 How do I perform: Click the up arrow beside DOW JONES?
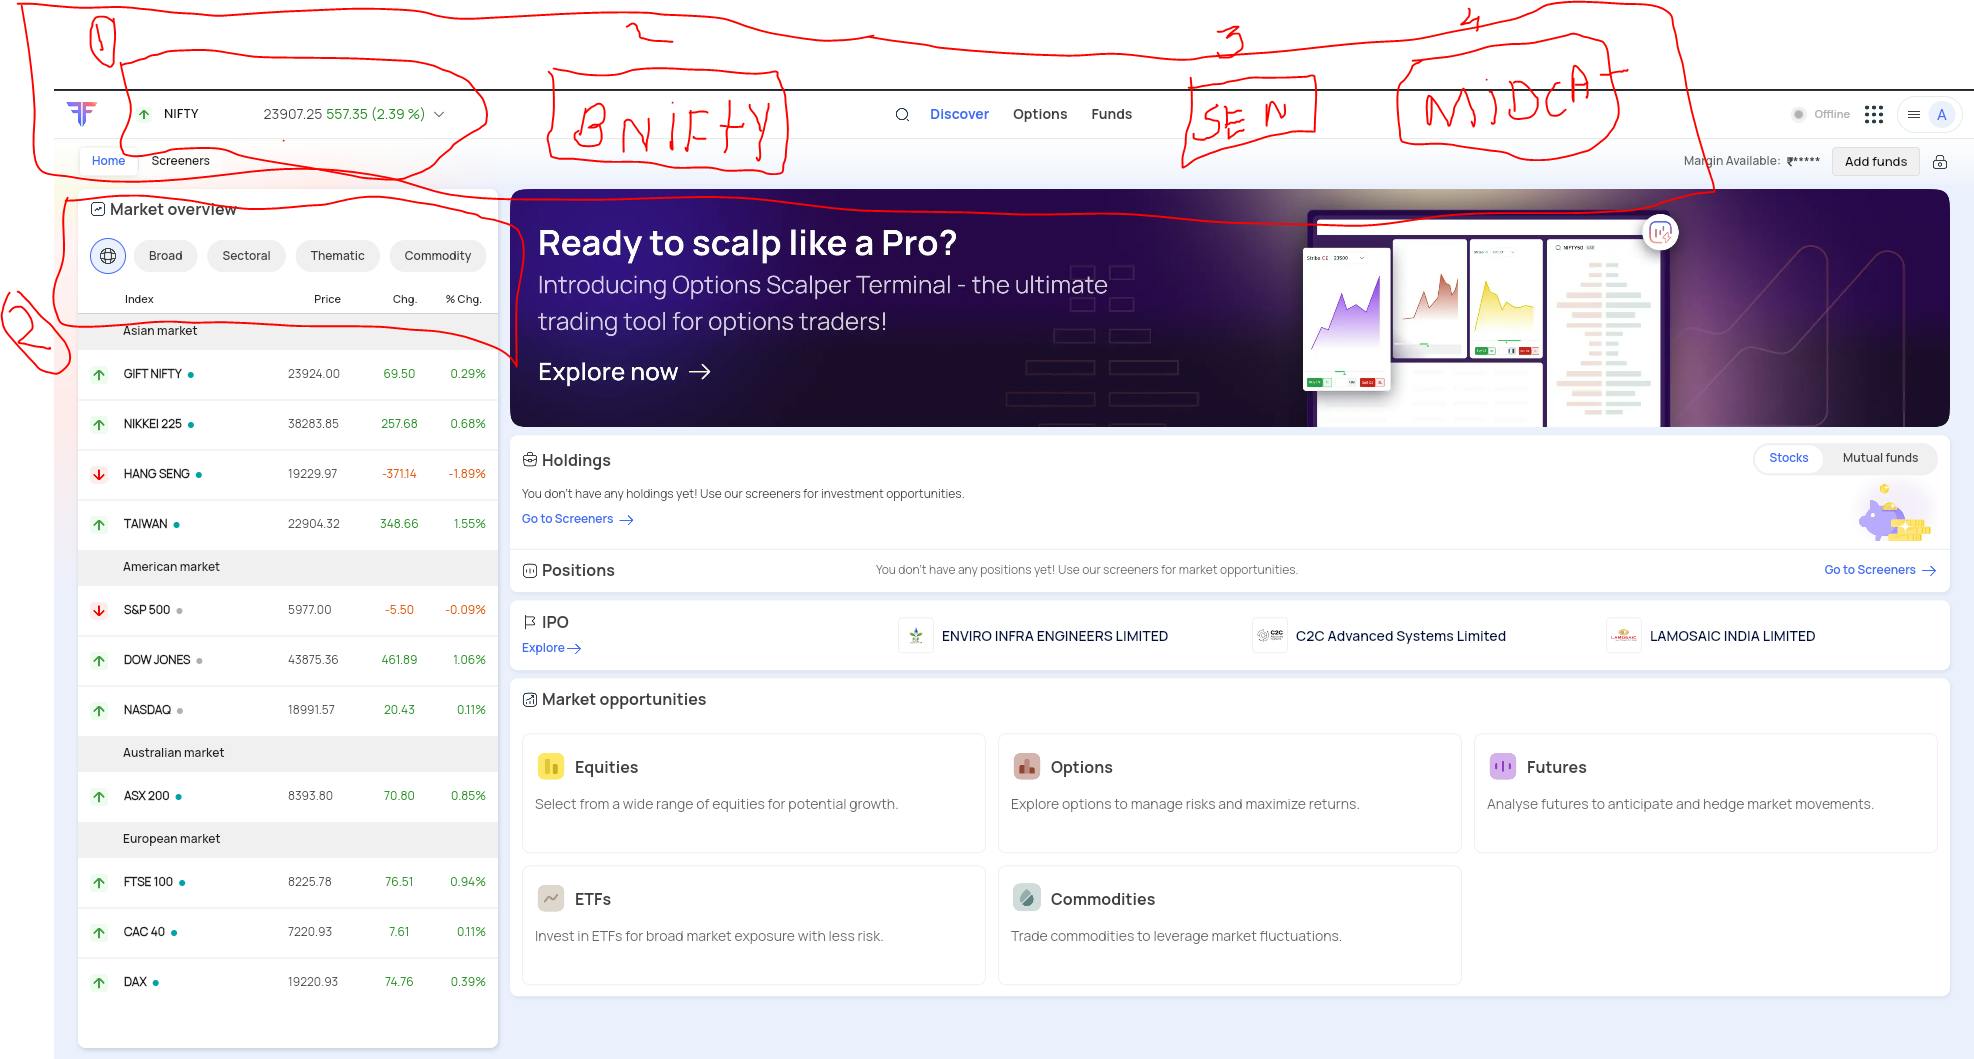coord(99,661)
